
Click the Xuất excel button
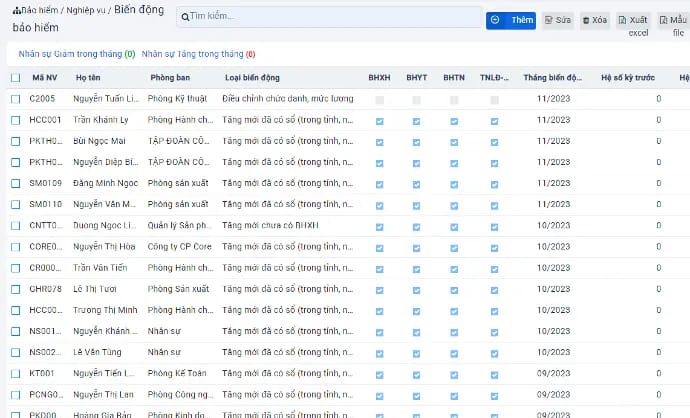tap(633, 26)
